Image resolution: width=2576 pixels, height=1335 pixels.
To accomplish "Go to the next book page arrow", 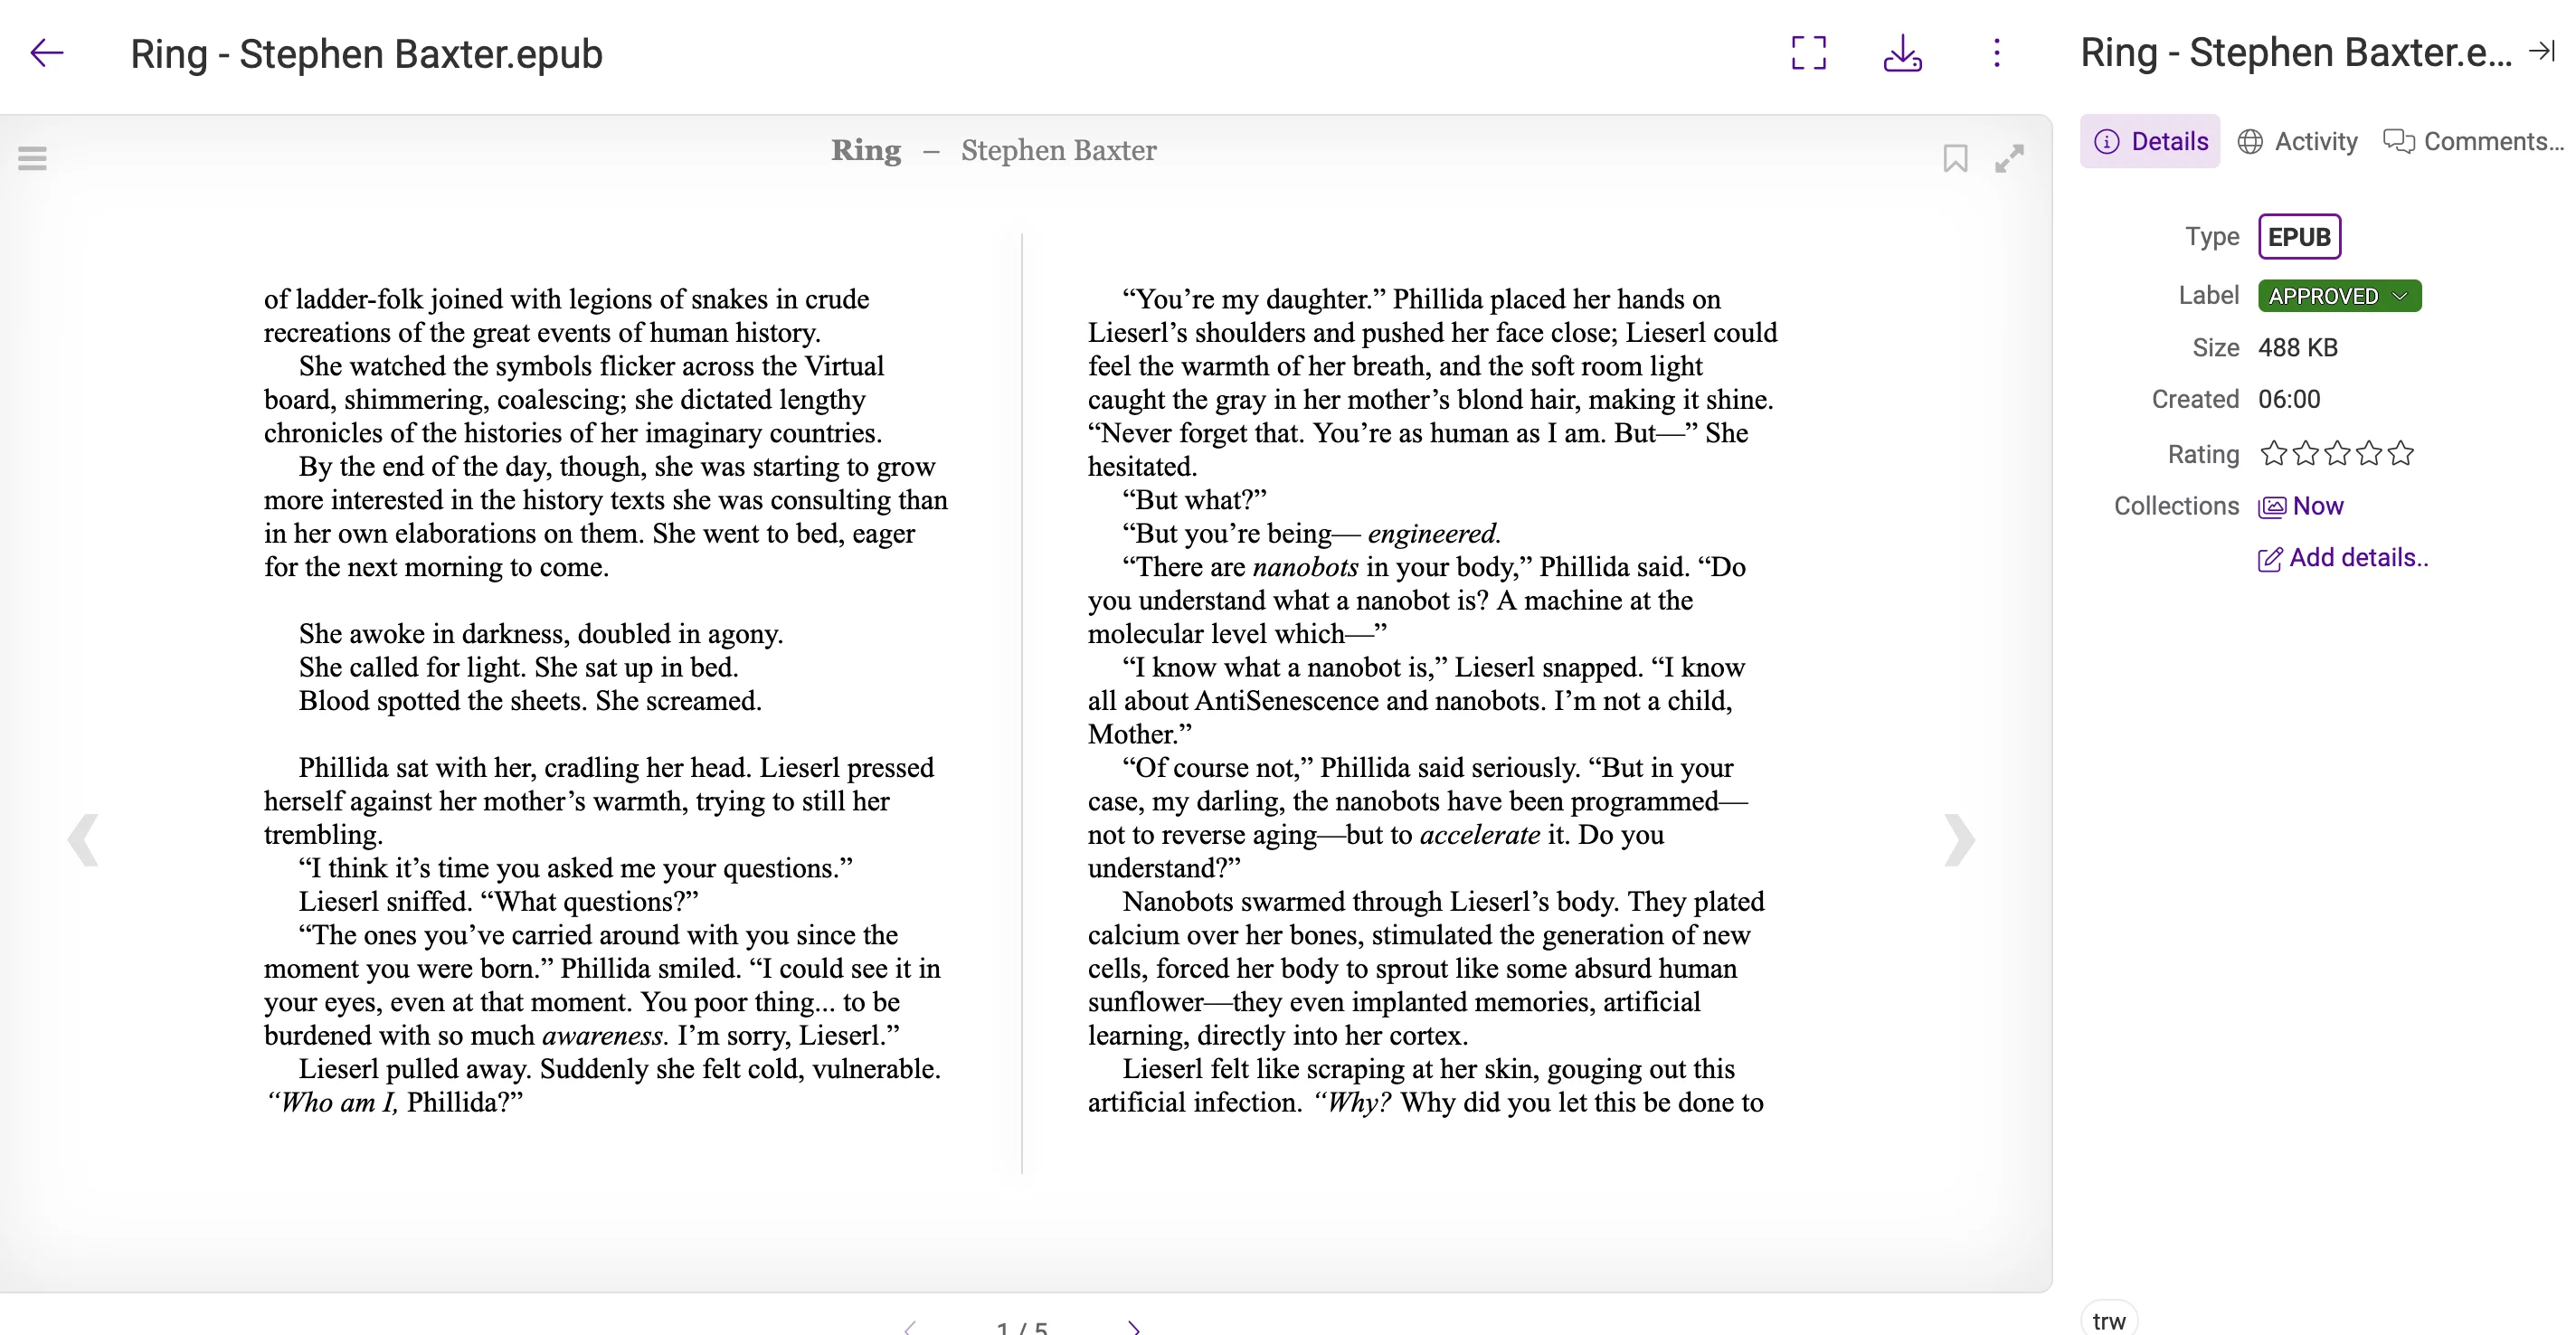I will coord(1958,839).
